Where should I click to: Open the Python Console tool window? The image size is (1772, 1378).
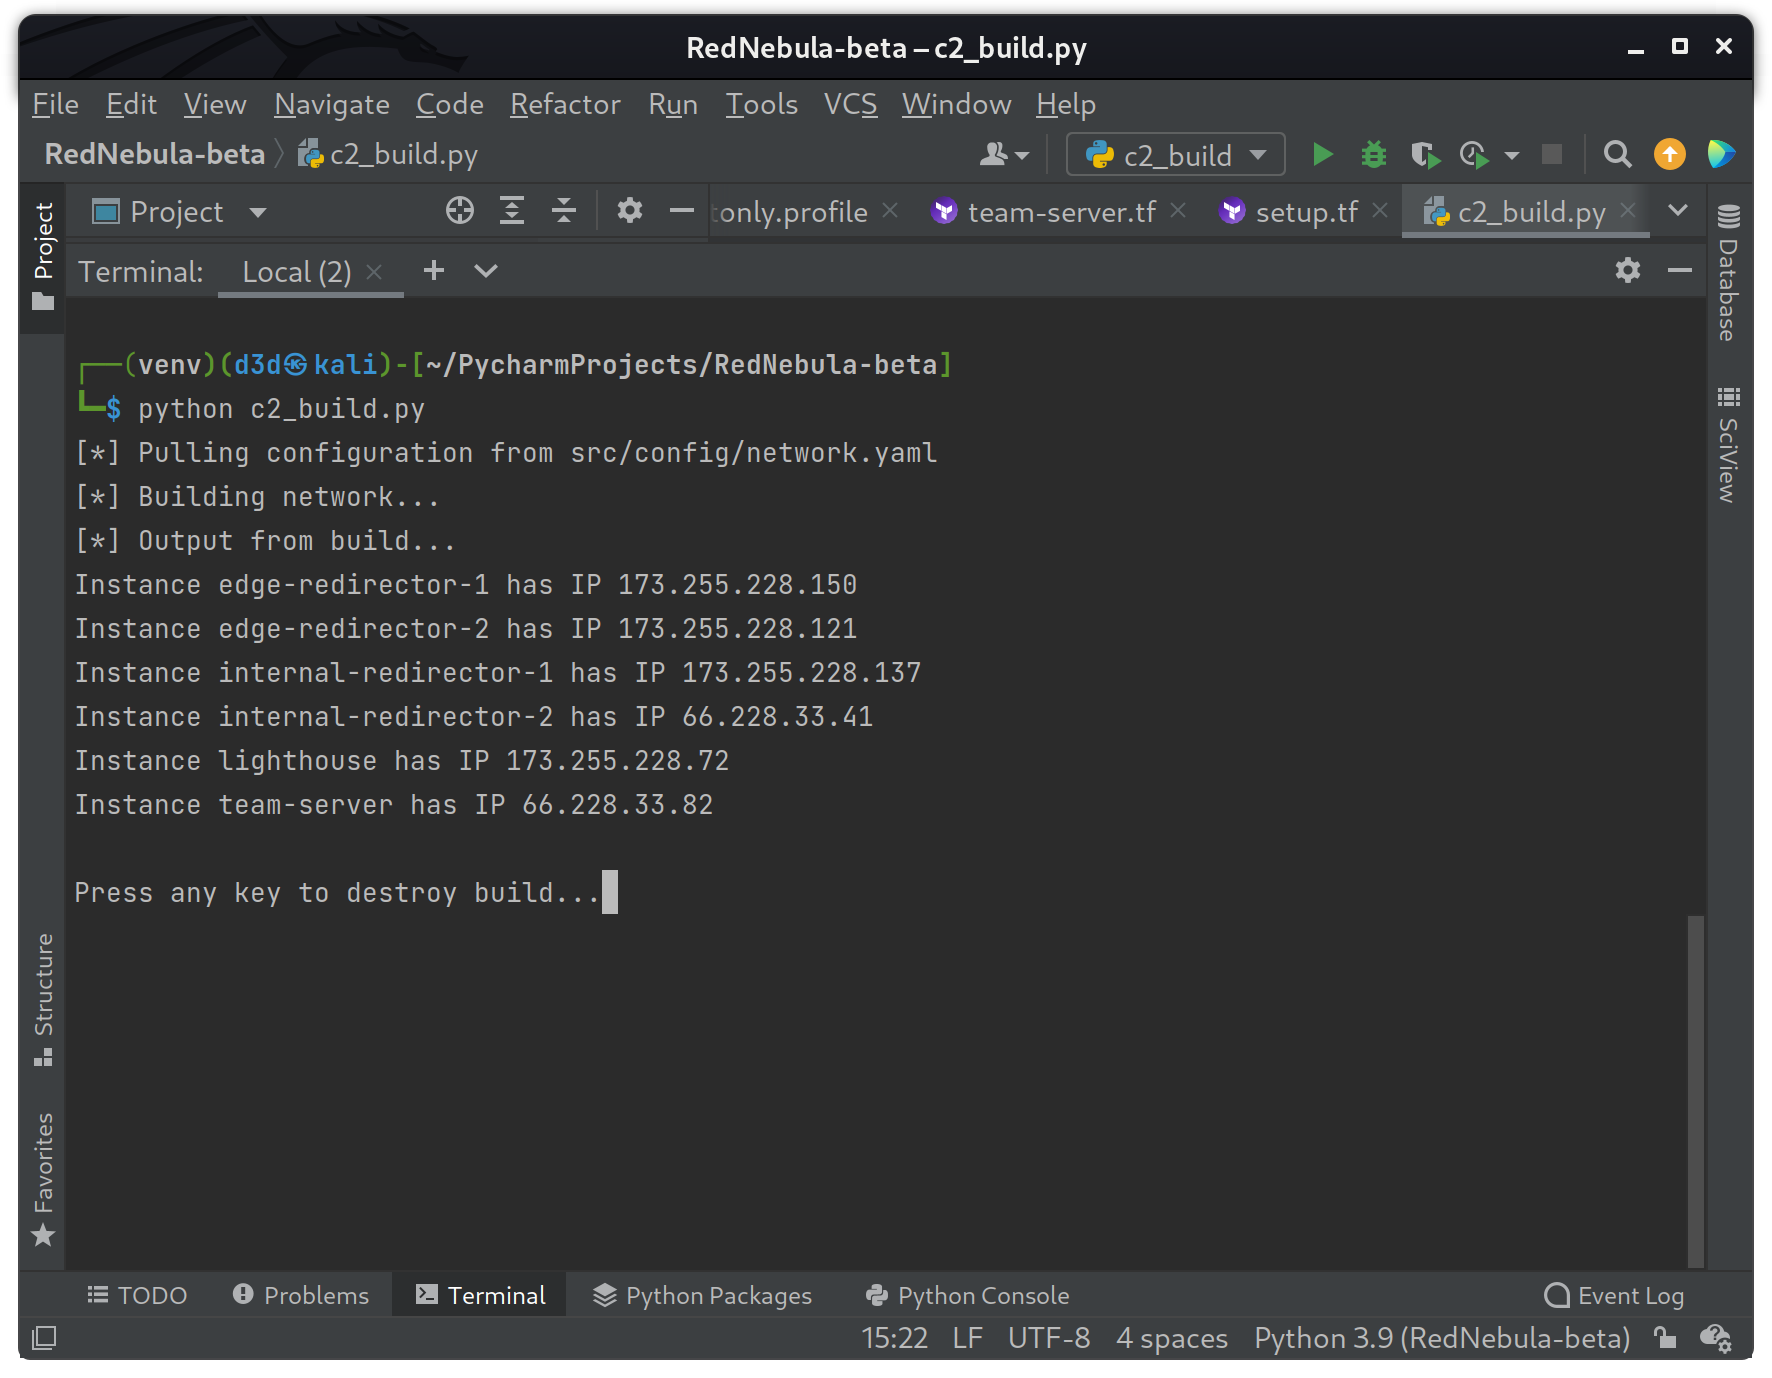967,1295
